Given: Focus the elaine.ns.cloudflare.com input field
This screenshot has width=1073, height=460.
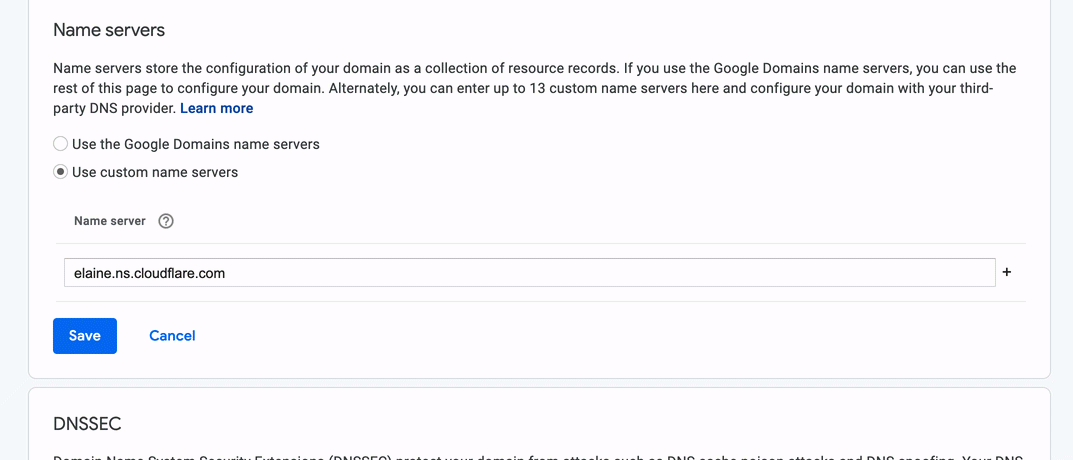Looking at the screenshot, I should tap(530, 272).
